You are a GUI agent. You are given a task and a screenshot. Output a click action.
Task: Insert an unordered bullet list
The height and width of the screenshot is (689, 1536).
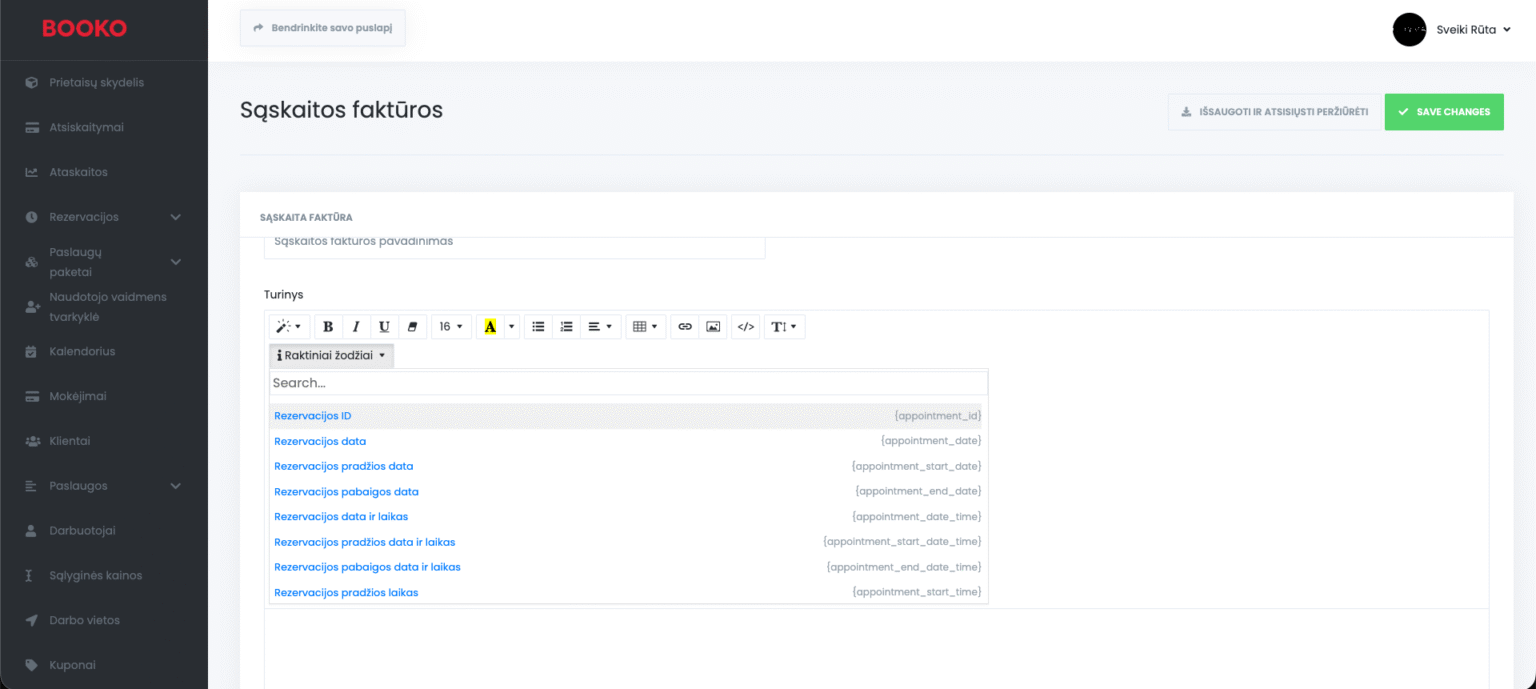pos(538,327)
